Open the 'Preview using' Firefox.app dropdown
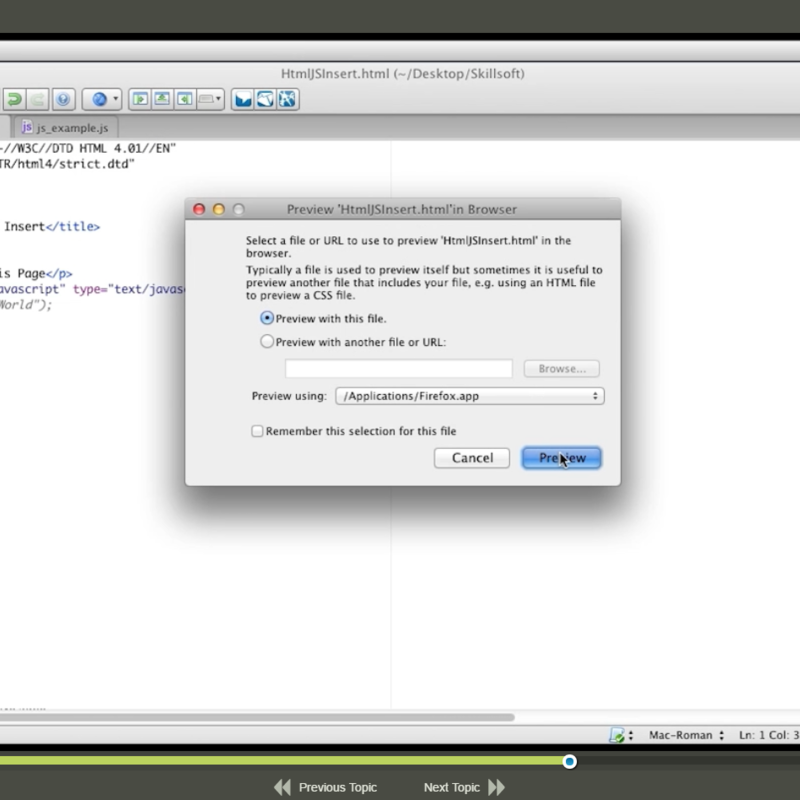This screenshot has width=800, height=800. pyautogui.click(x=470, y=396)
